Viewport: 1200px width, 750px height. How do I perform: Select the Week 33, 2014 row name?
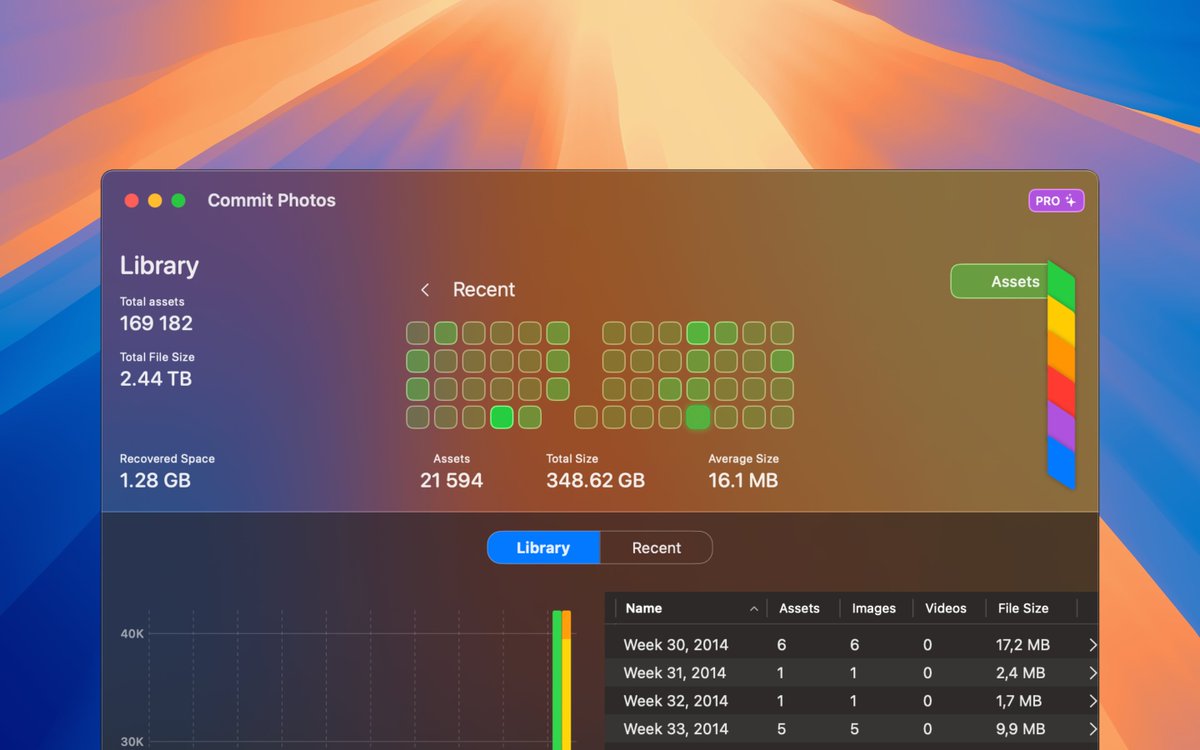tap(676, 729)
